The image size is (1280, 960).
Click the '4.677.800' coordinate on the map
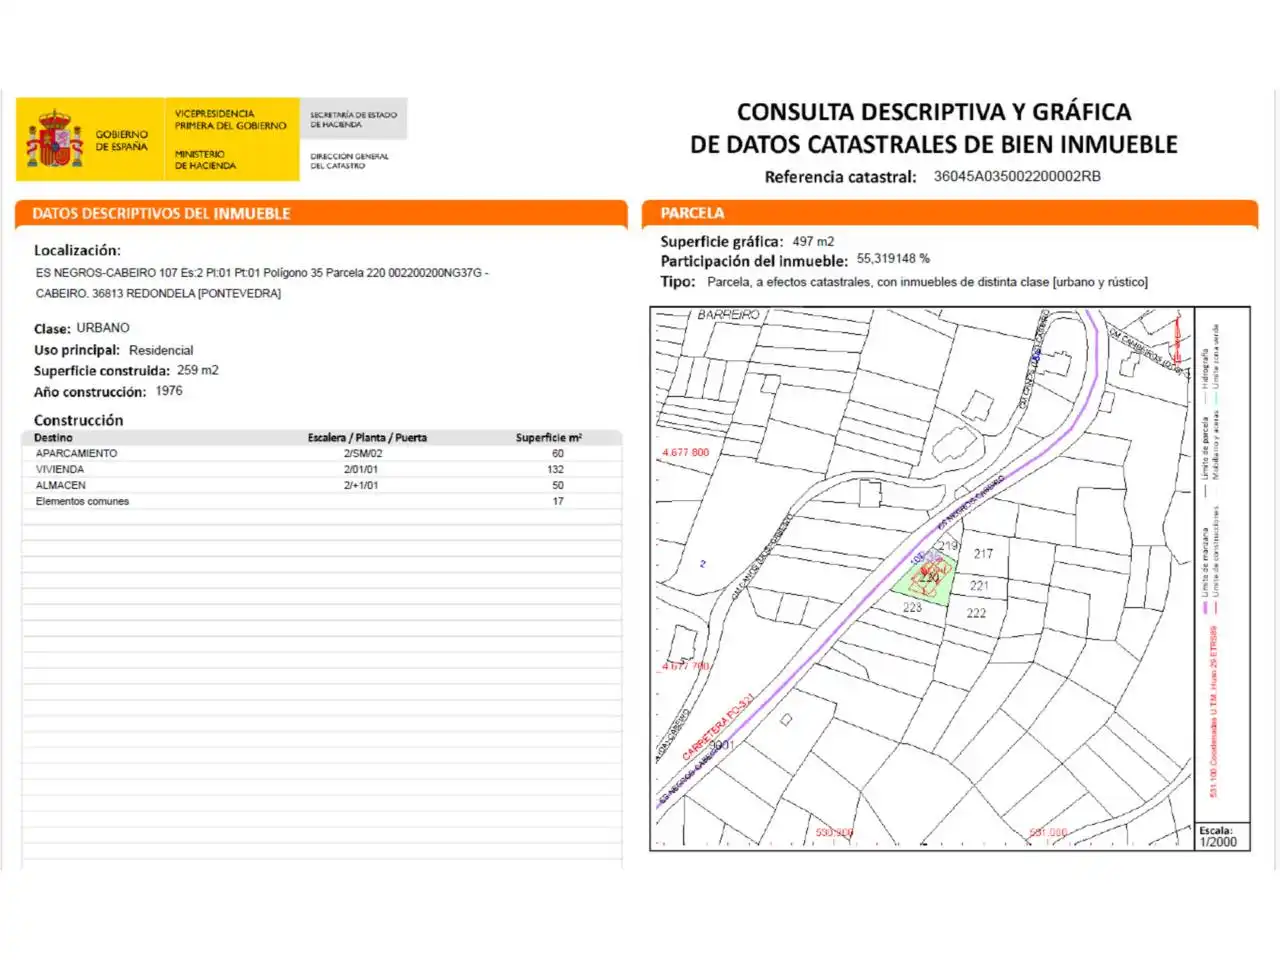click(685, 453)
